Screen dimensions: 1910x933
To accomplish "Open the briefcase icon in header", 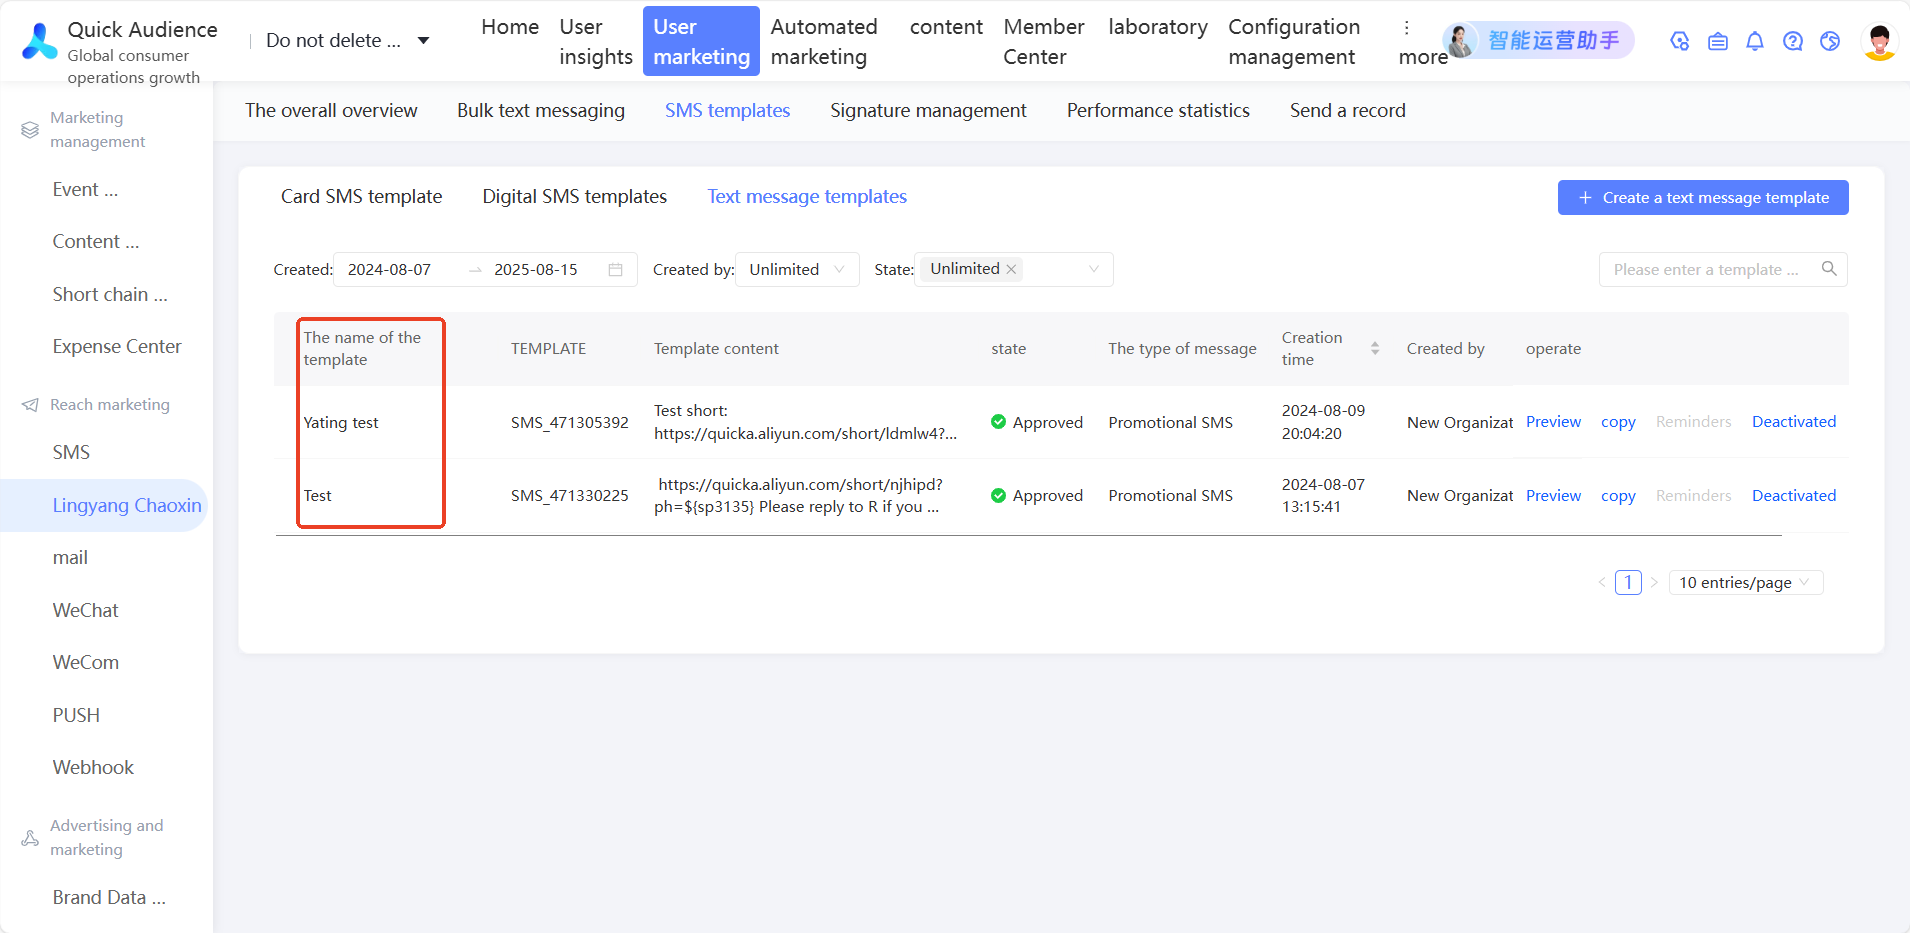I will coord(1718,41).
